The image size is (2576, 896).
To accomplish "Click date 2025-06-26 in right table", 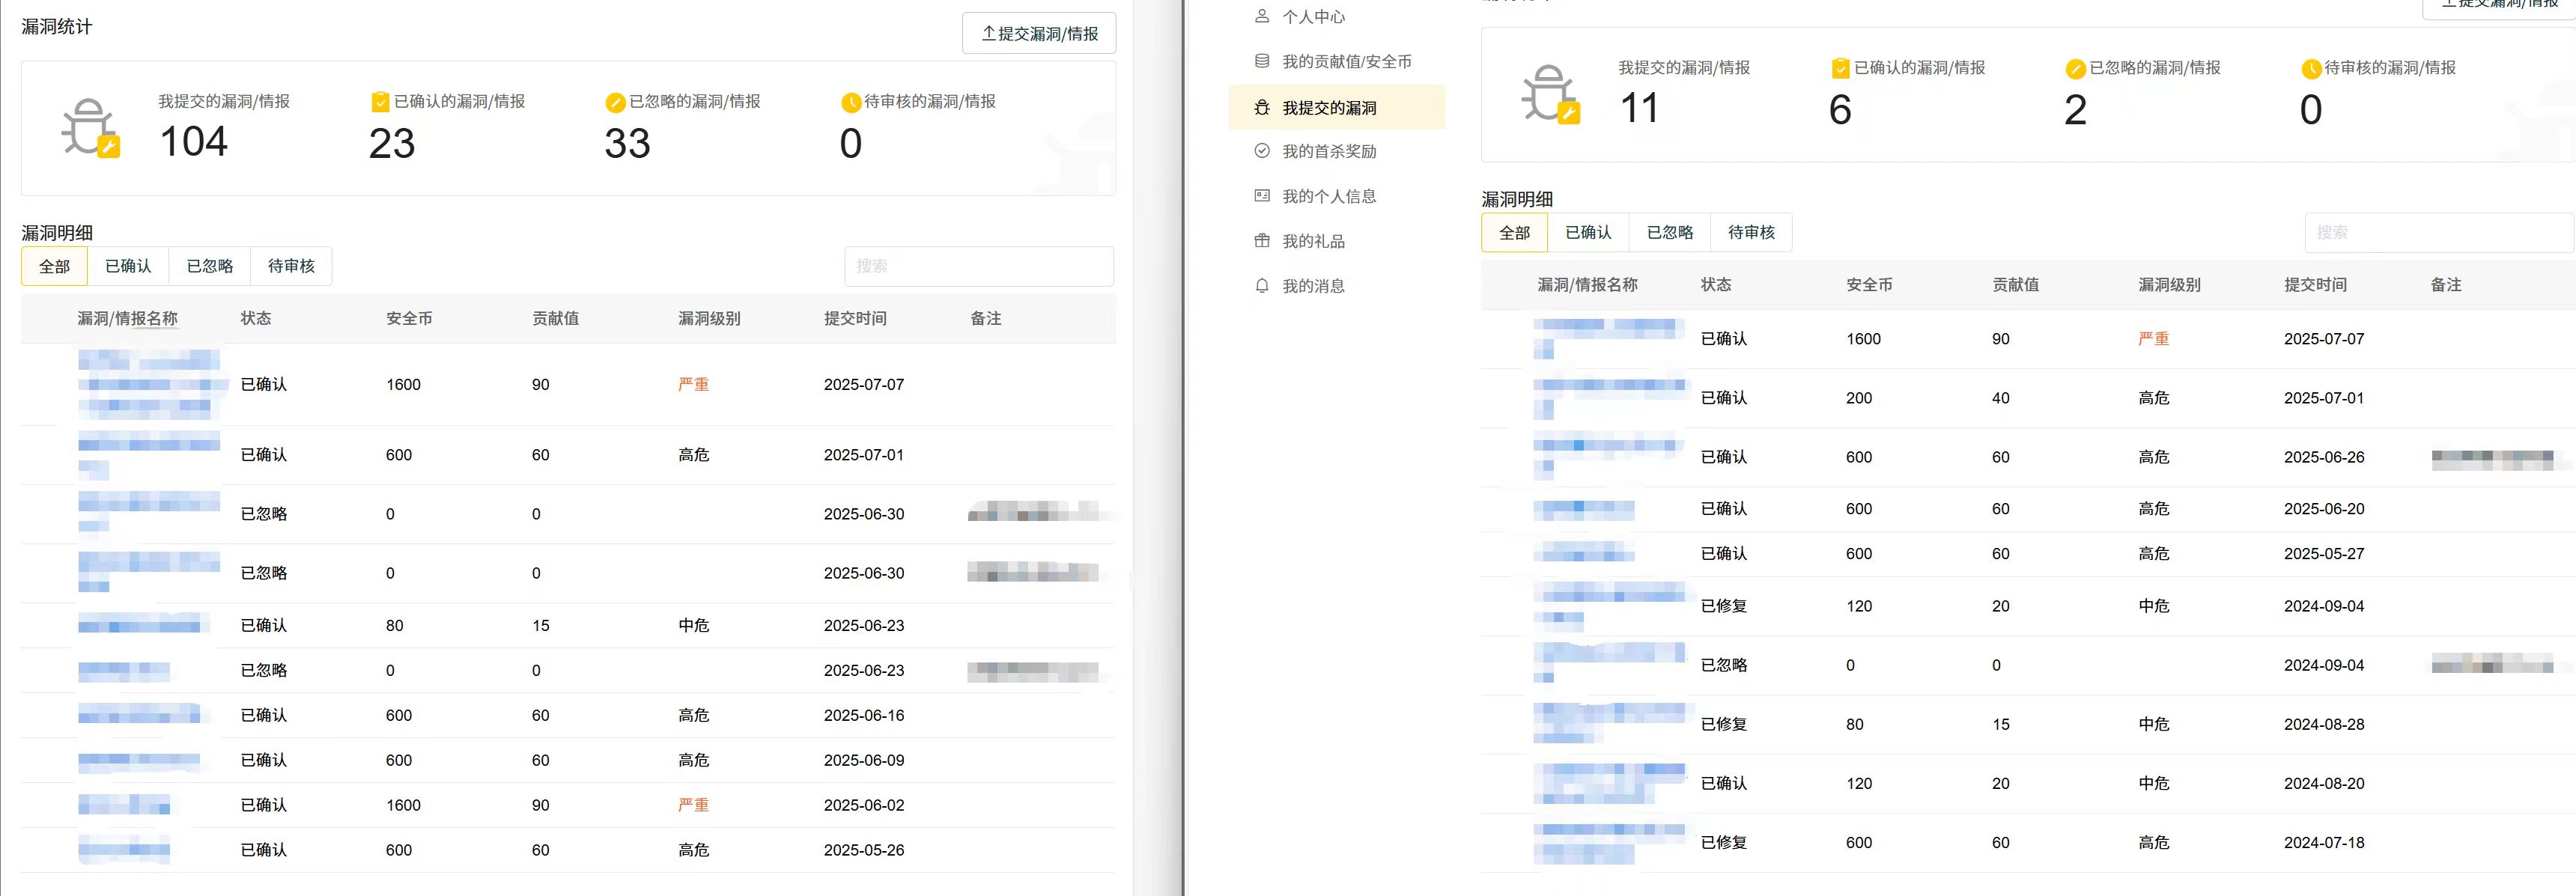I will tap(2324, 457).
